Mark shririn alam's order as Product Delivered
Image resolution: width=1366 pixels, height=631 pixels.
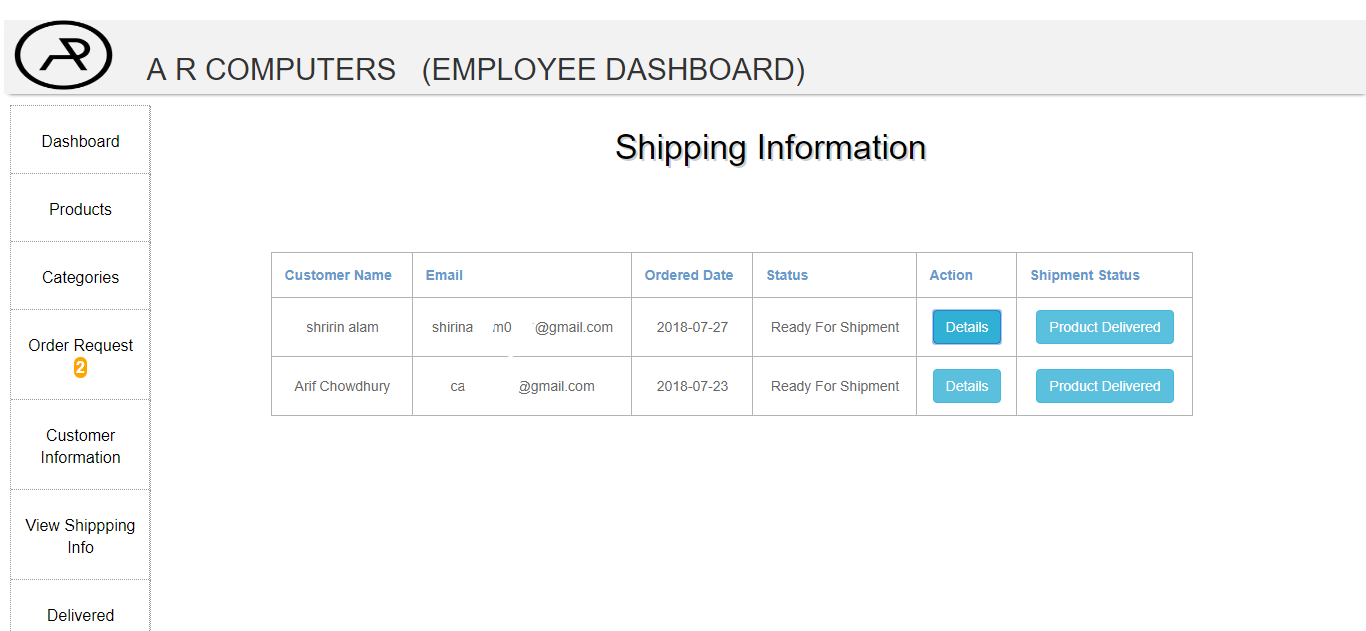click(1104, 327)
